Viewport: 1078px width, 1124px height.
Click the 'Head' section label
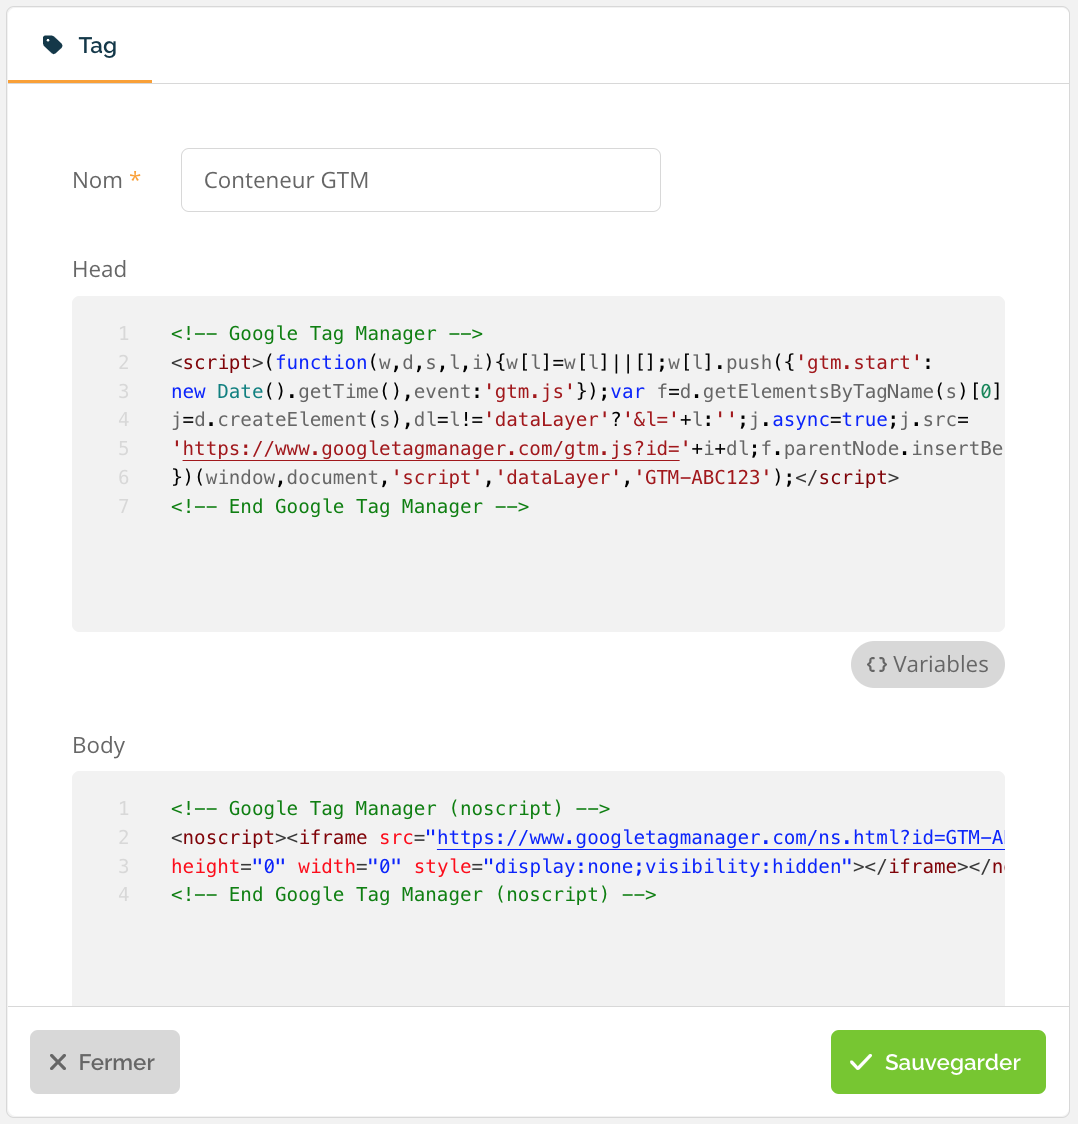pyautogui.click(x=100, y=269)
